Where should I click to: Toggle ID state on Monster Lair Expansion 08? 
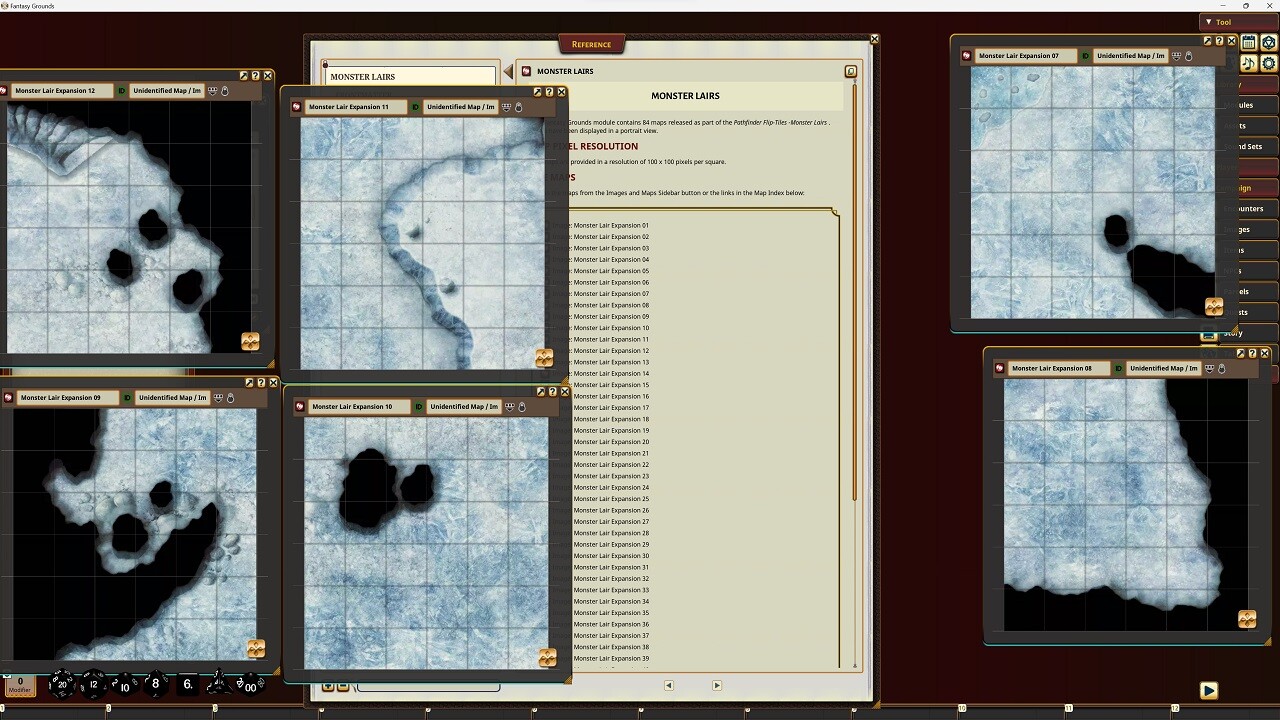1120,368
